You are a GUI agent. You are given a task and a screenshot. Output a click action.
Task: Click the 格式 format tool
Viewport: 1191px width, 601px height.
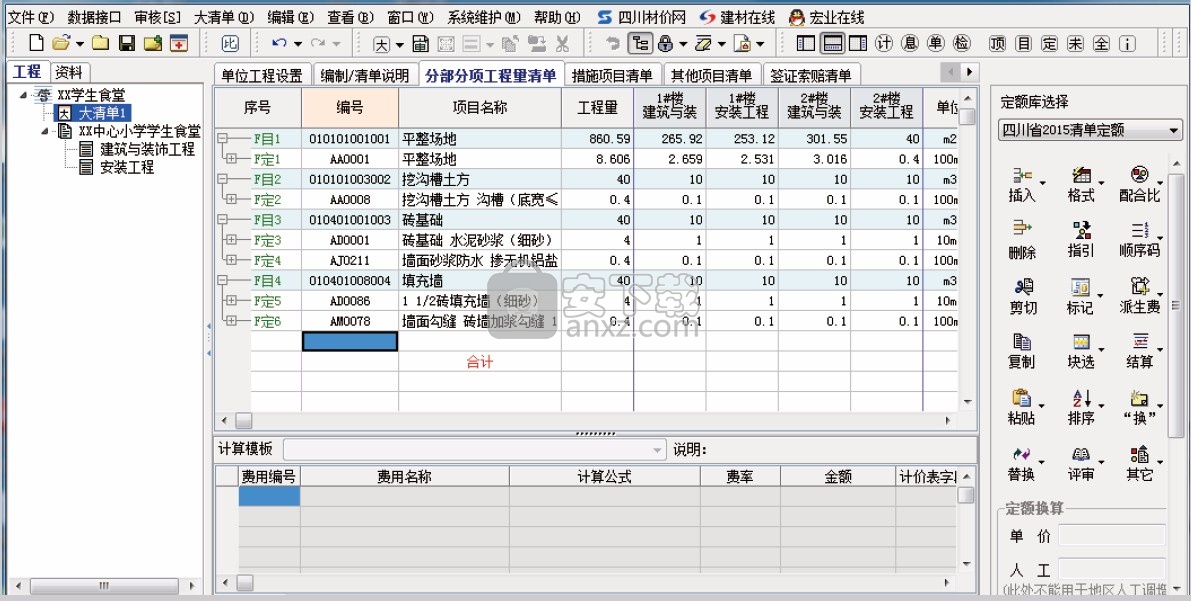point(1081,185)
